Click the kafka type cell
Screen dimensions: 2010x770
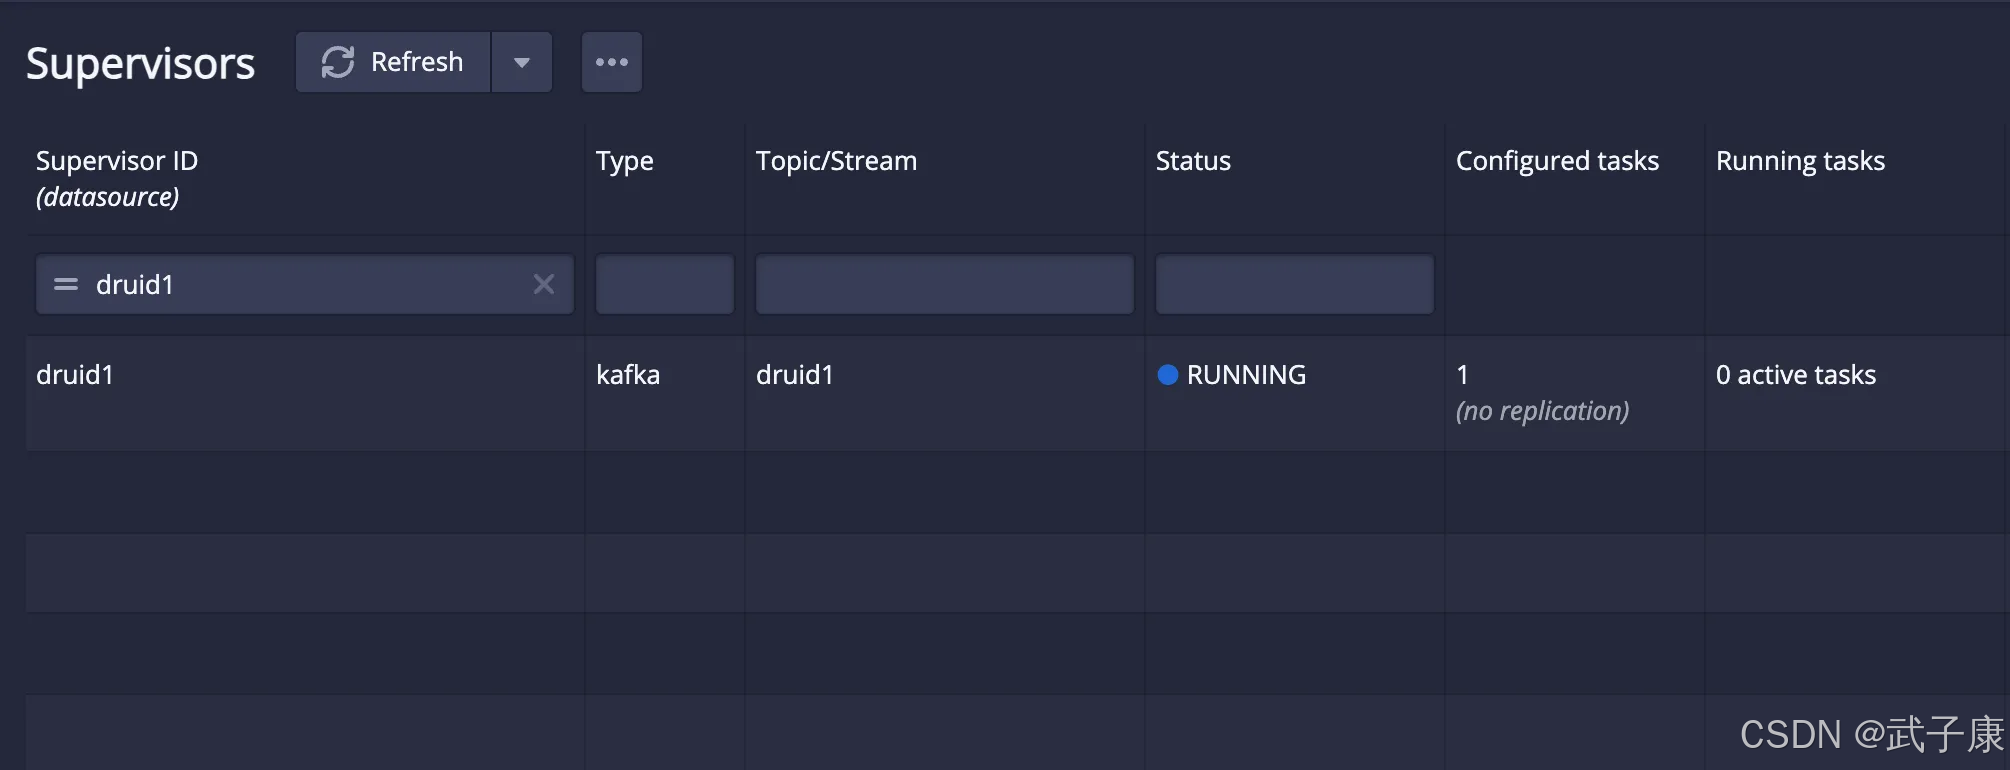pos(628,375)
